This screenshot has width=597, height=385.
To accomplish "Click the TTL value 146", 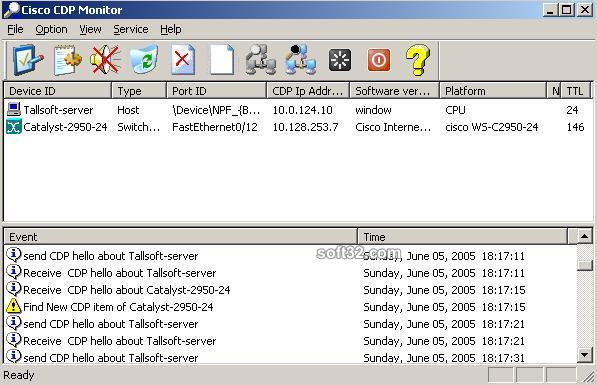I will pyautogui.click(x=575, y=127).
